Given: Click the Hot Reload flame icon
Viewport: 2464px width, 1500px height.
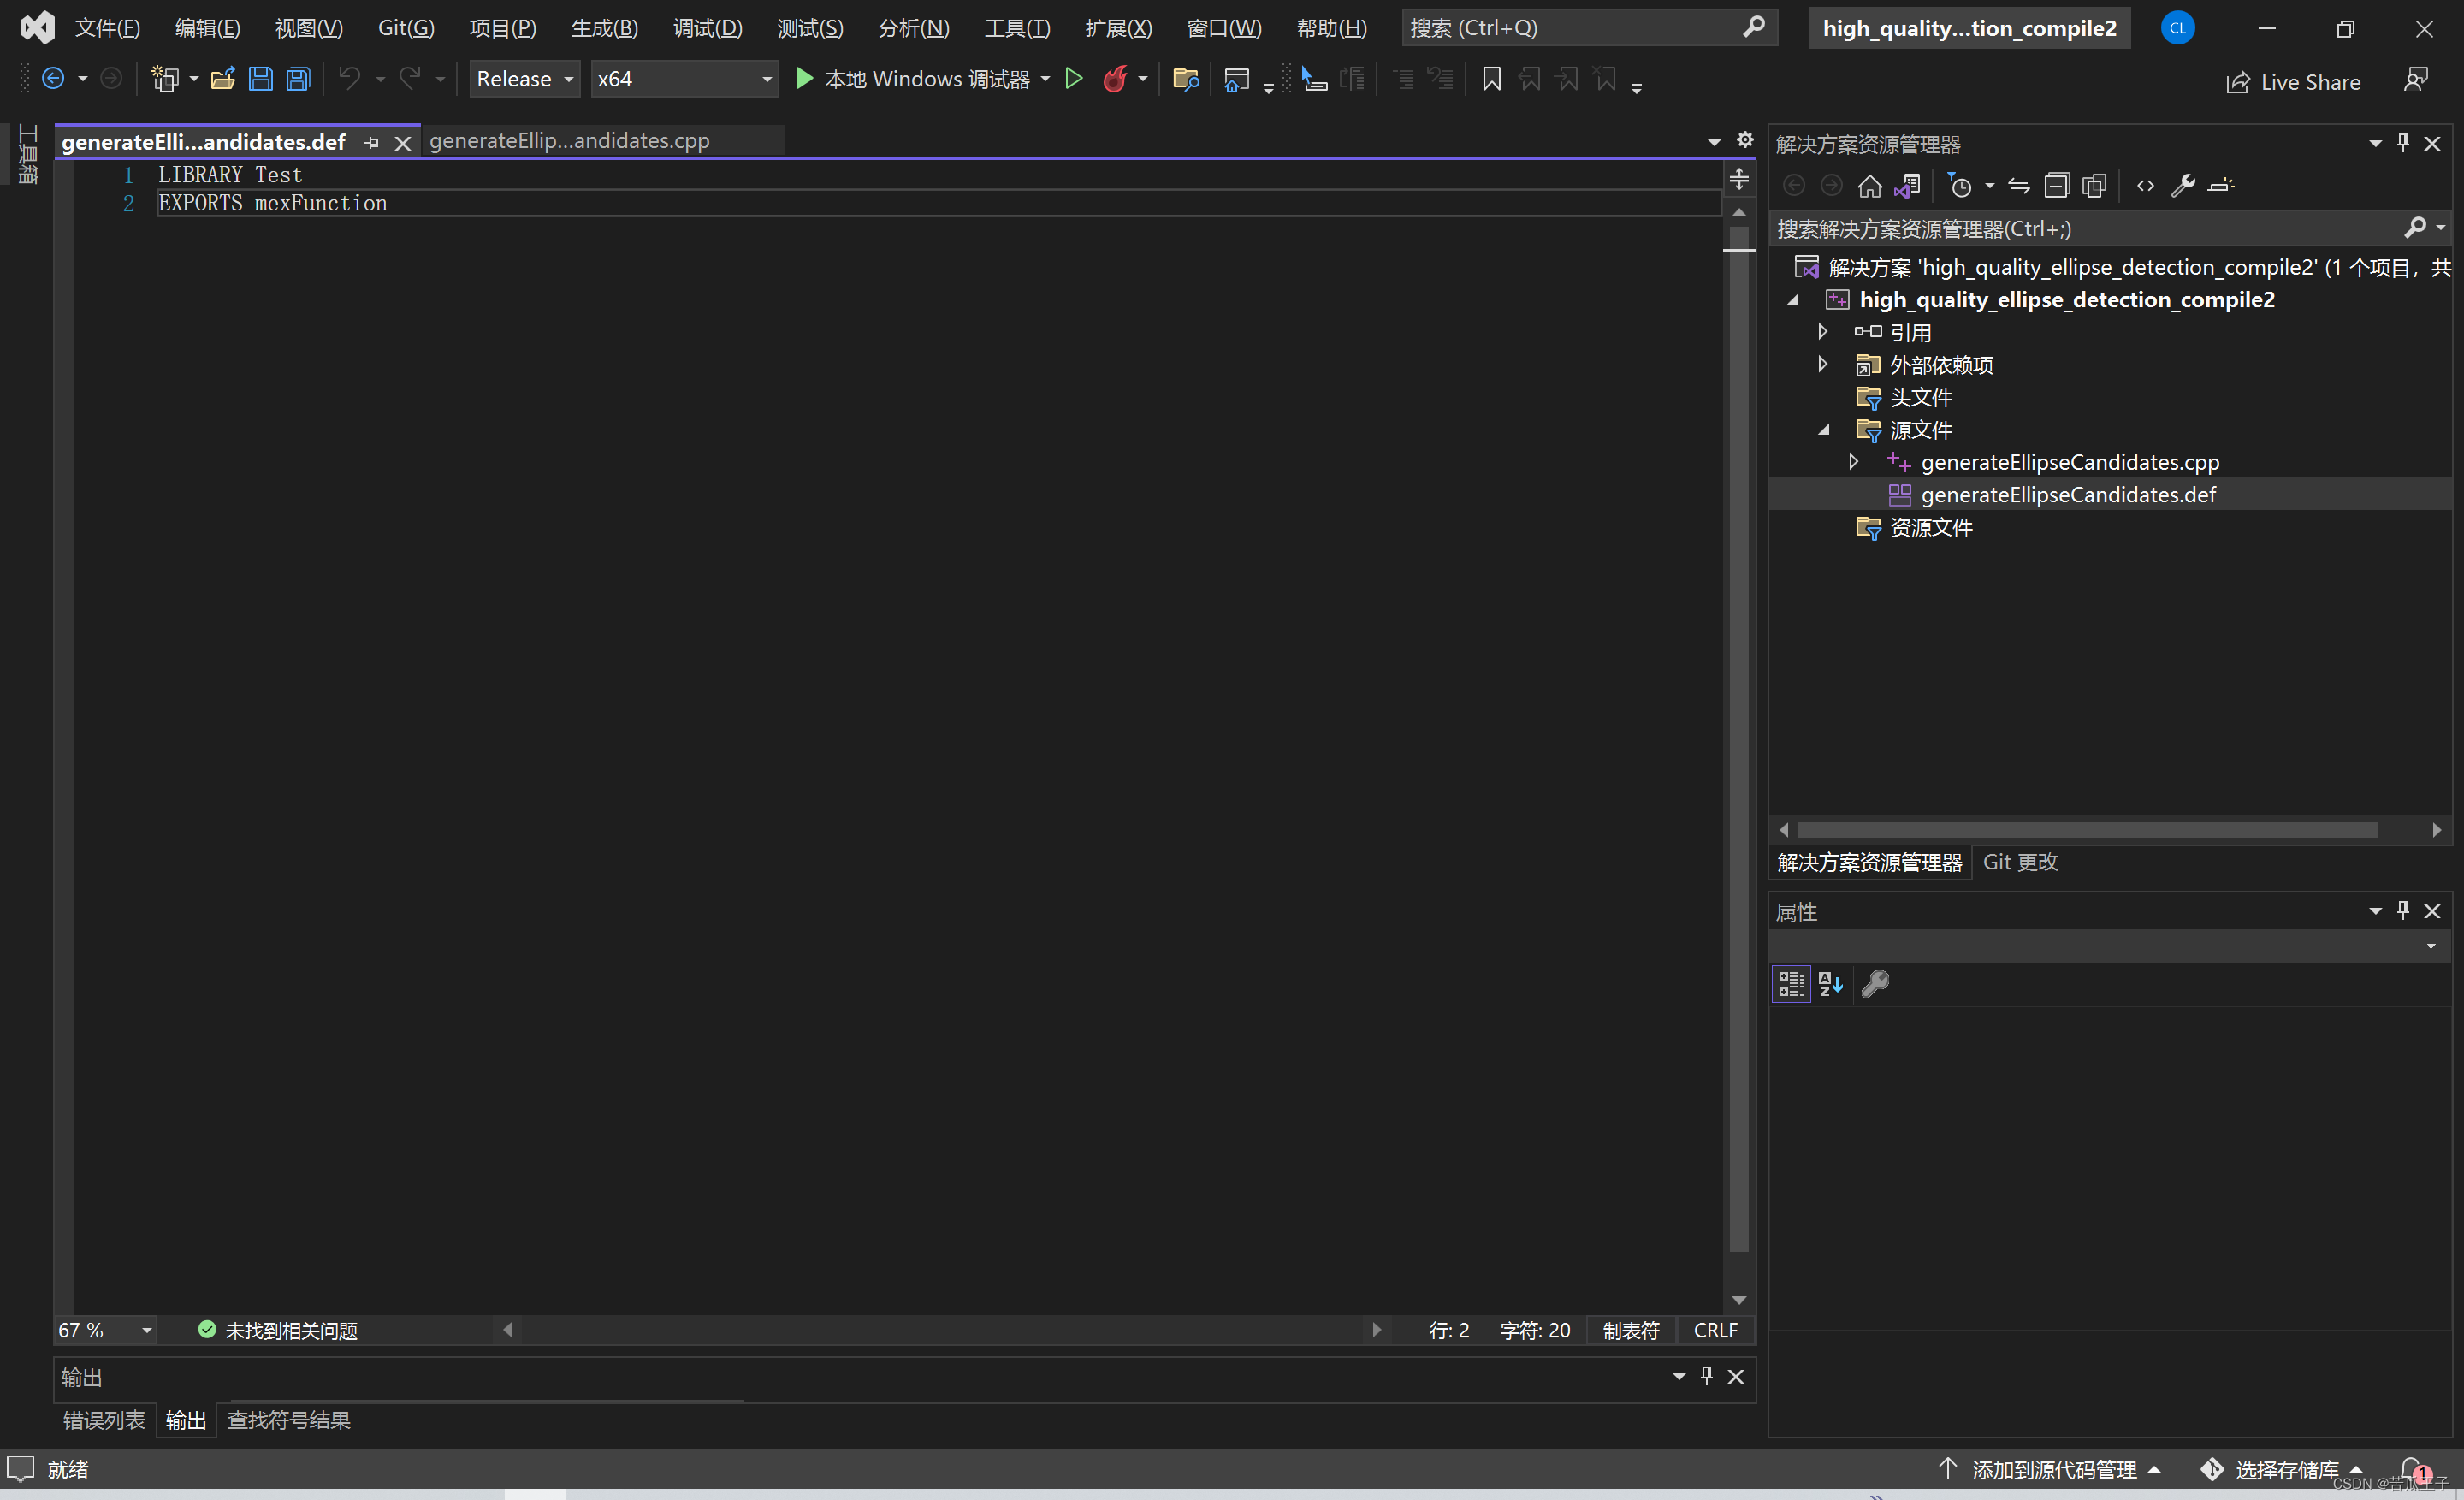Looking at the screenshot, I should [x=1114, y=79].
